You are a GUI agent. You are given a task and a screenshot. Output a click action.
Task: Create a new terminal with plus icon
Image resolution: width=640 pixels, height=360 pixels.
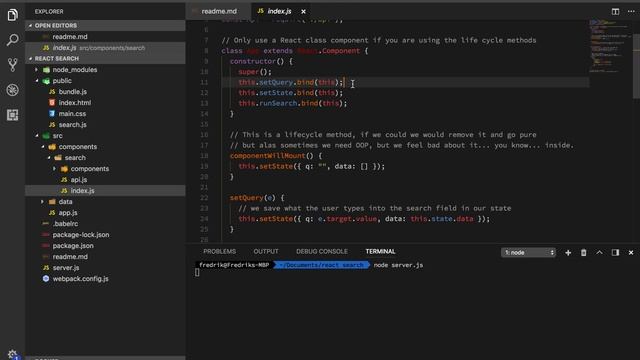coord(568,253)
